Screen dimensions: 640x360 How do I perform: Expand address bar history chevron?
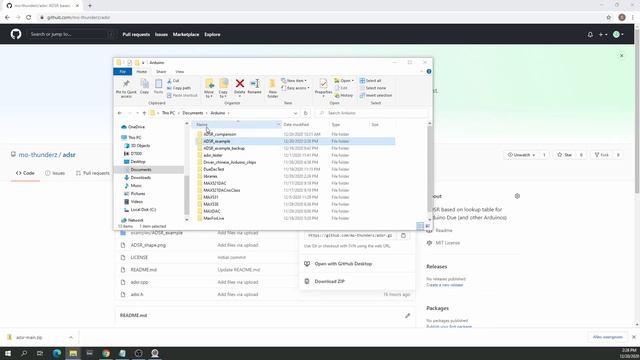pos(295,113)
